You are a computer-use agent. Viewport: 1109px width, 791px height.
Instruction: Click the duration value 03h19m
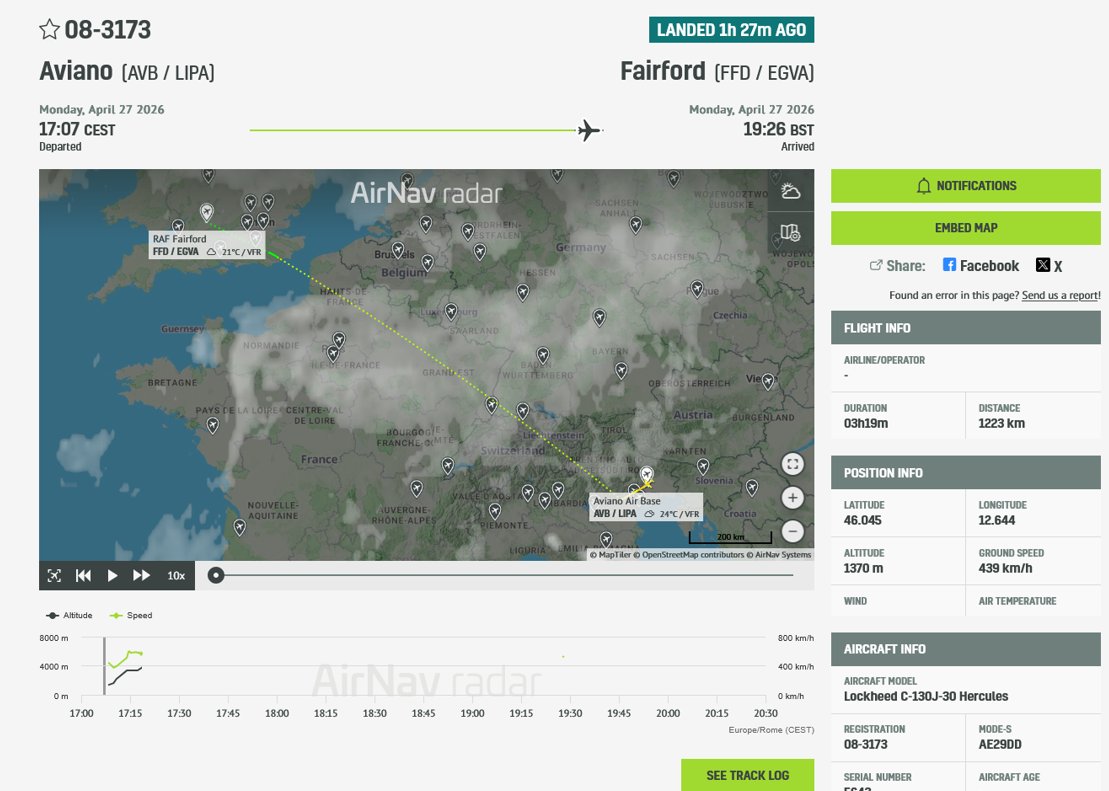coord(866,423)
